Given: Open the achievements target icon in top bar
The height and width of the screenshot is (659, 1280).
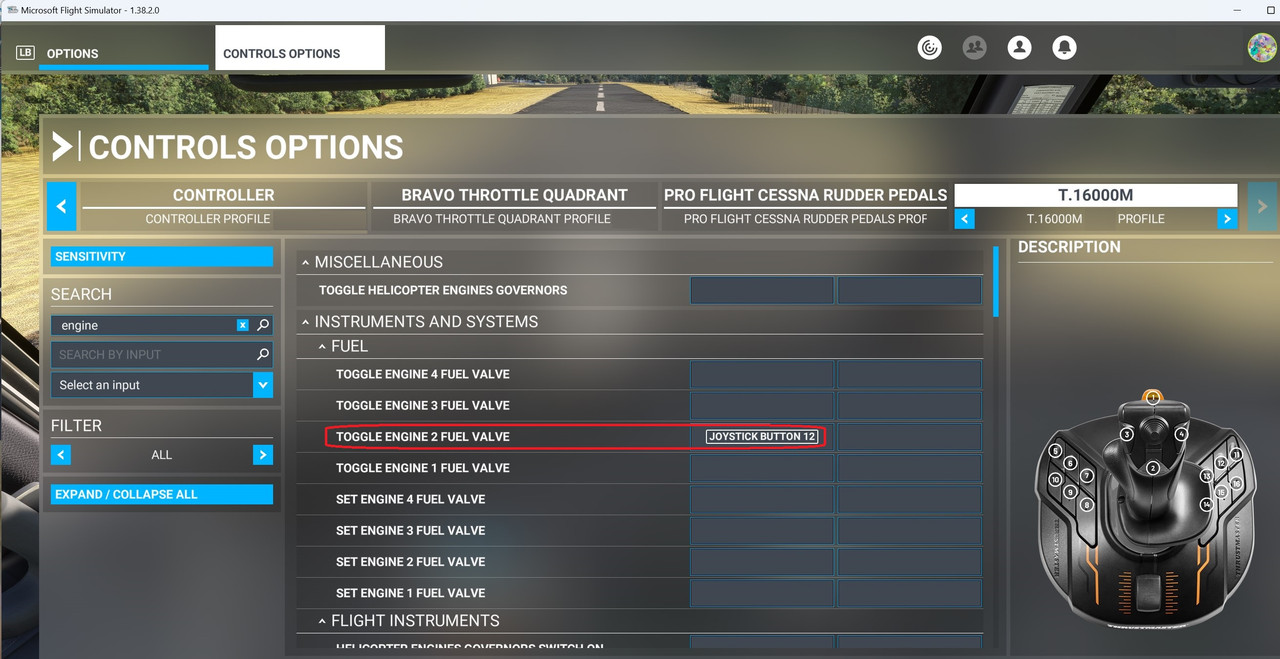Looking at the screenshot, I should [x=930, y=47].
